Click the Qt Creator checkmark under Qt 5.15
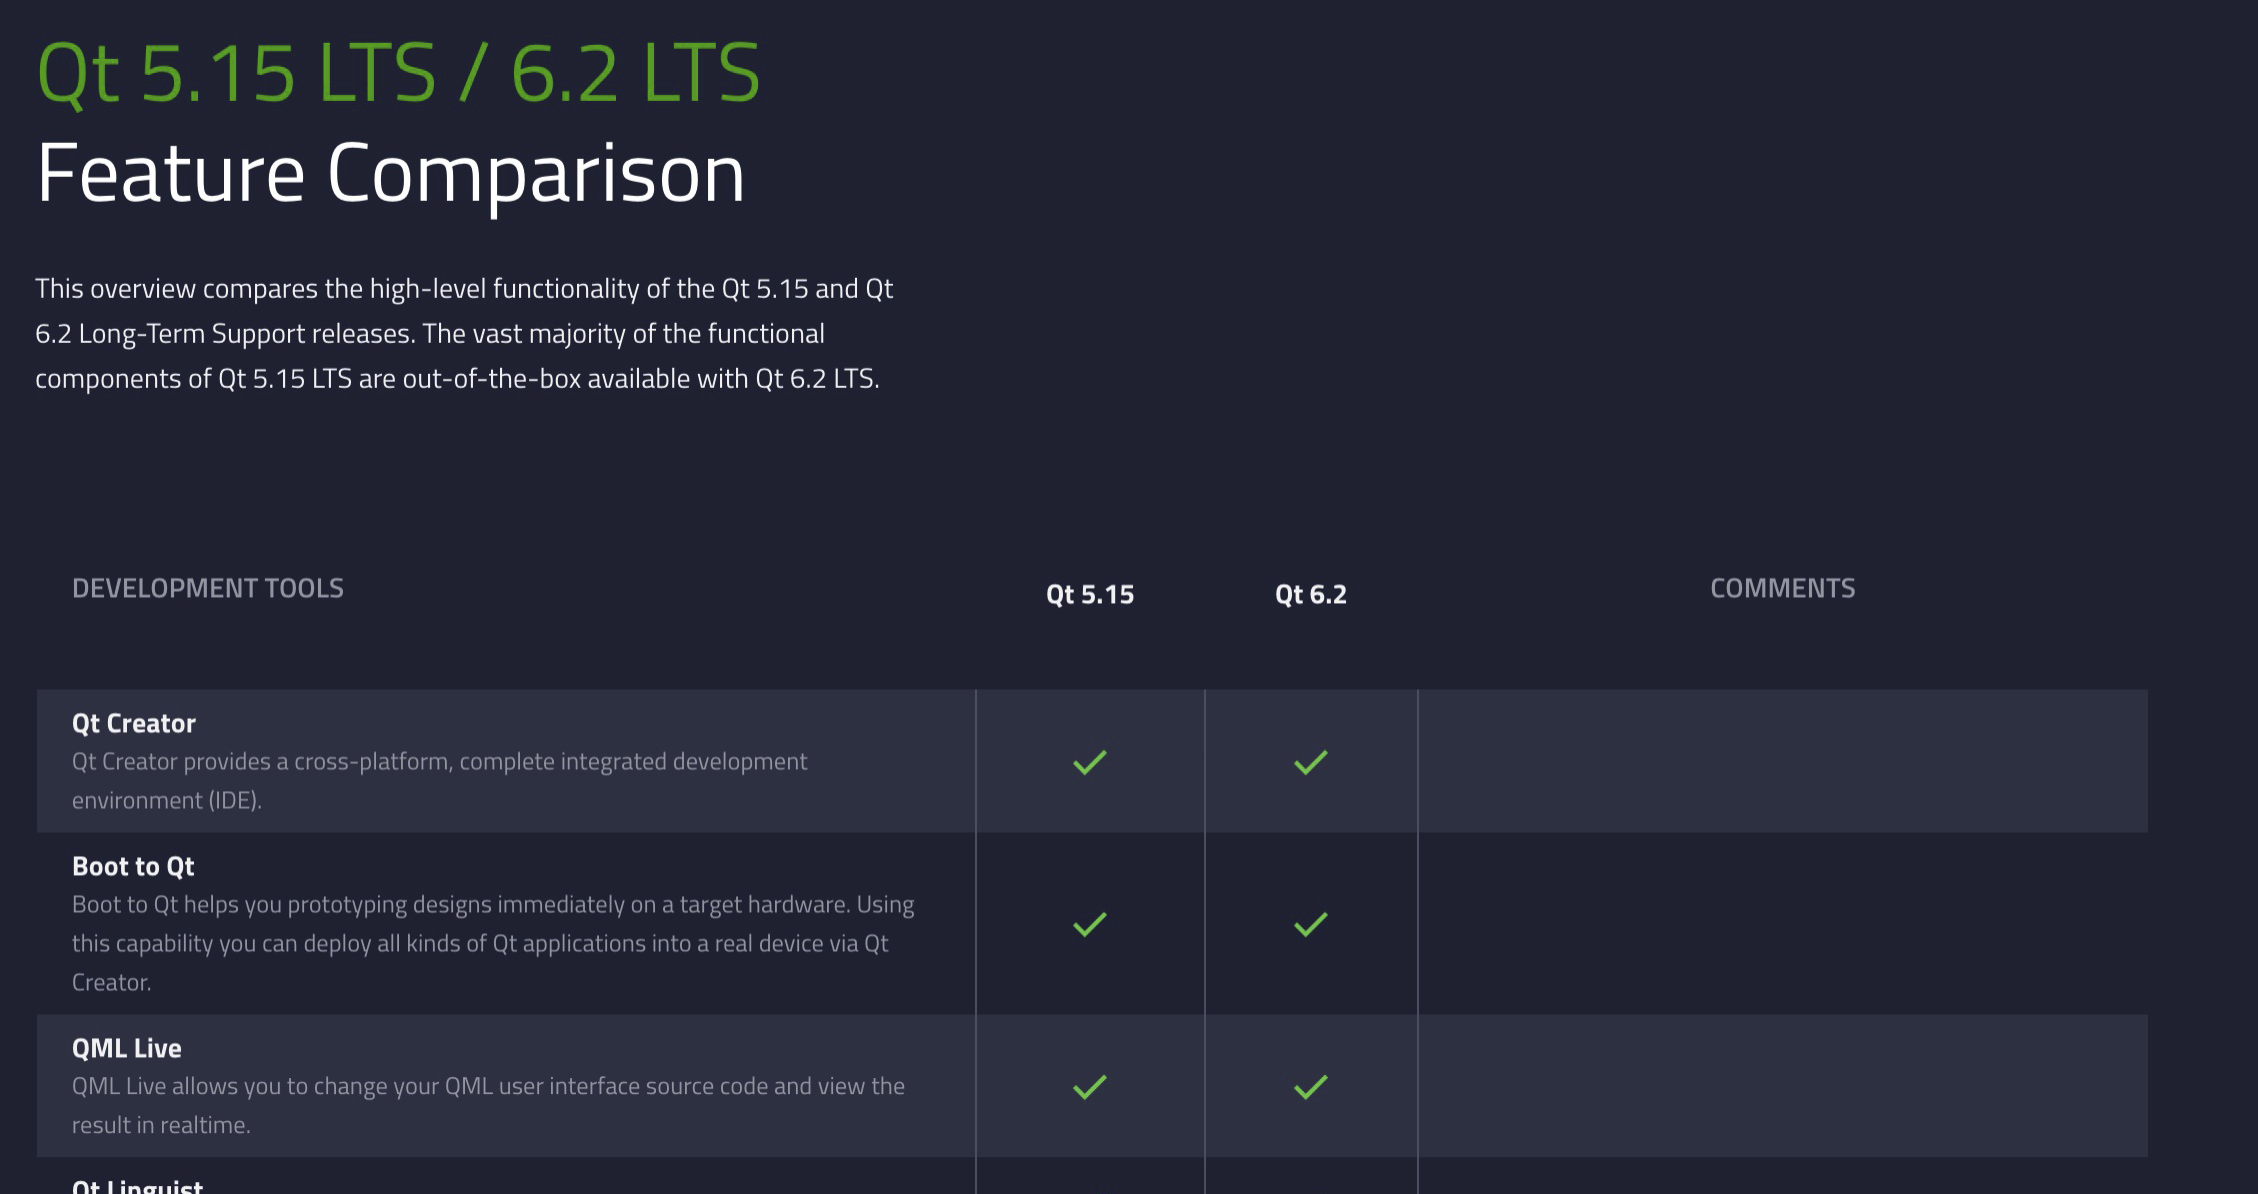 [x=1089, y=762]
